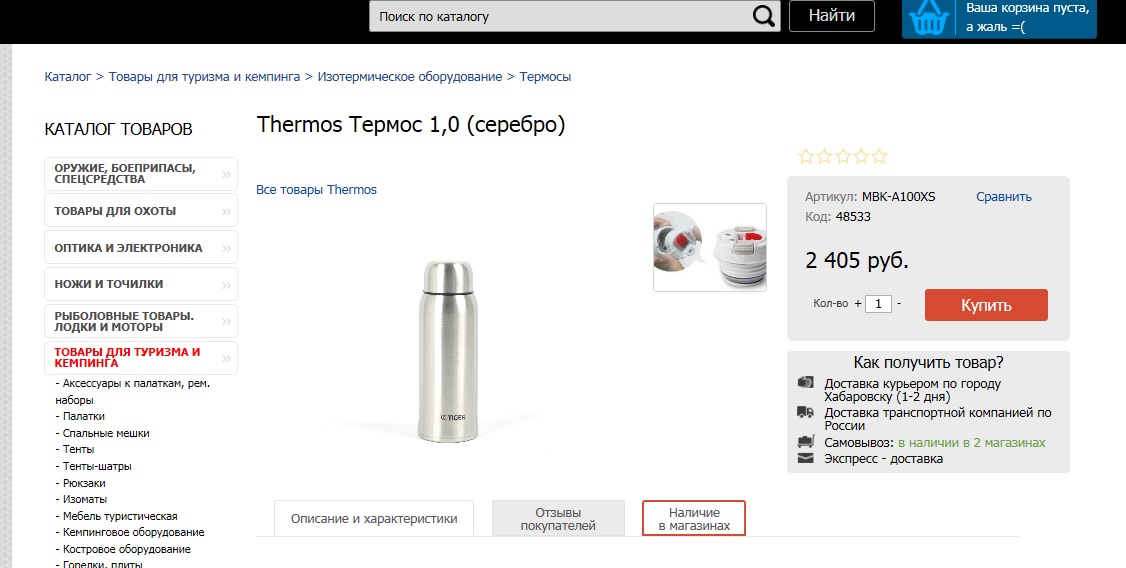Switch to the «Отзывы покупателей» tab
1126x568 pixels.
[558, 518]
